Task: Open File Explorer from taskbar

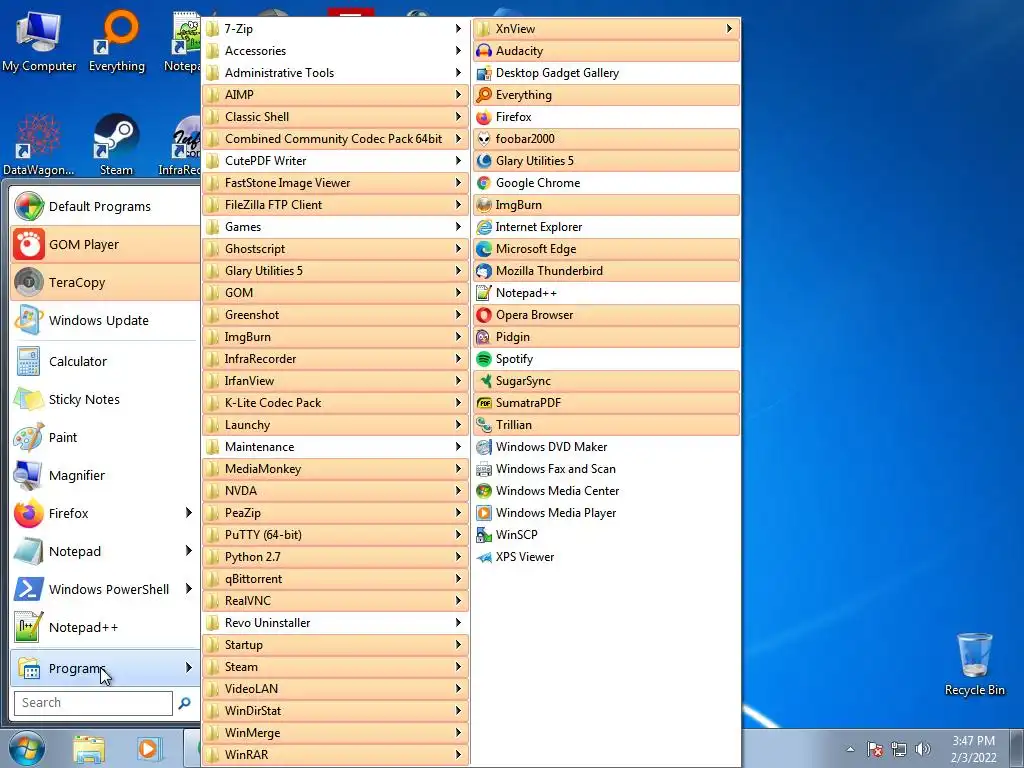Action: point(89,749)
